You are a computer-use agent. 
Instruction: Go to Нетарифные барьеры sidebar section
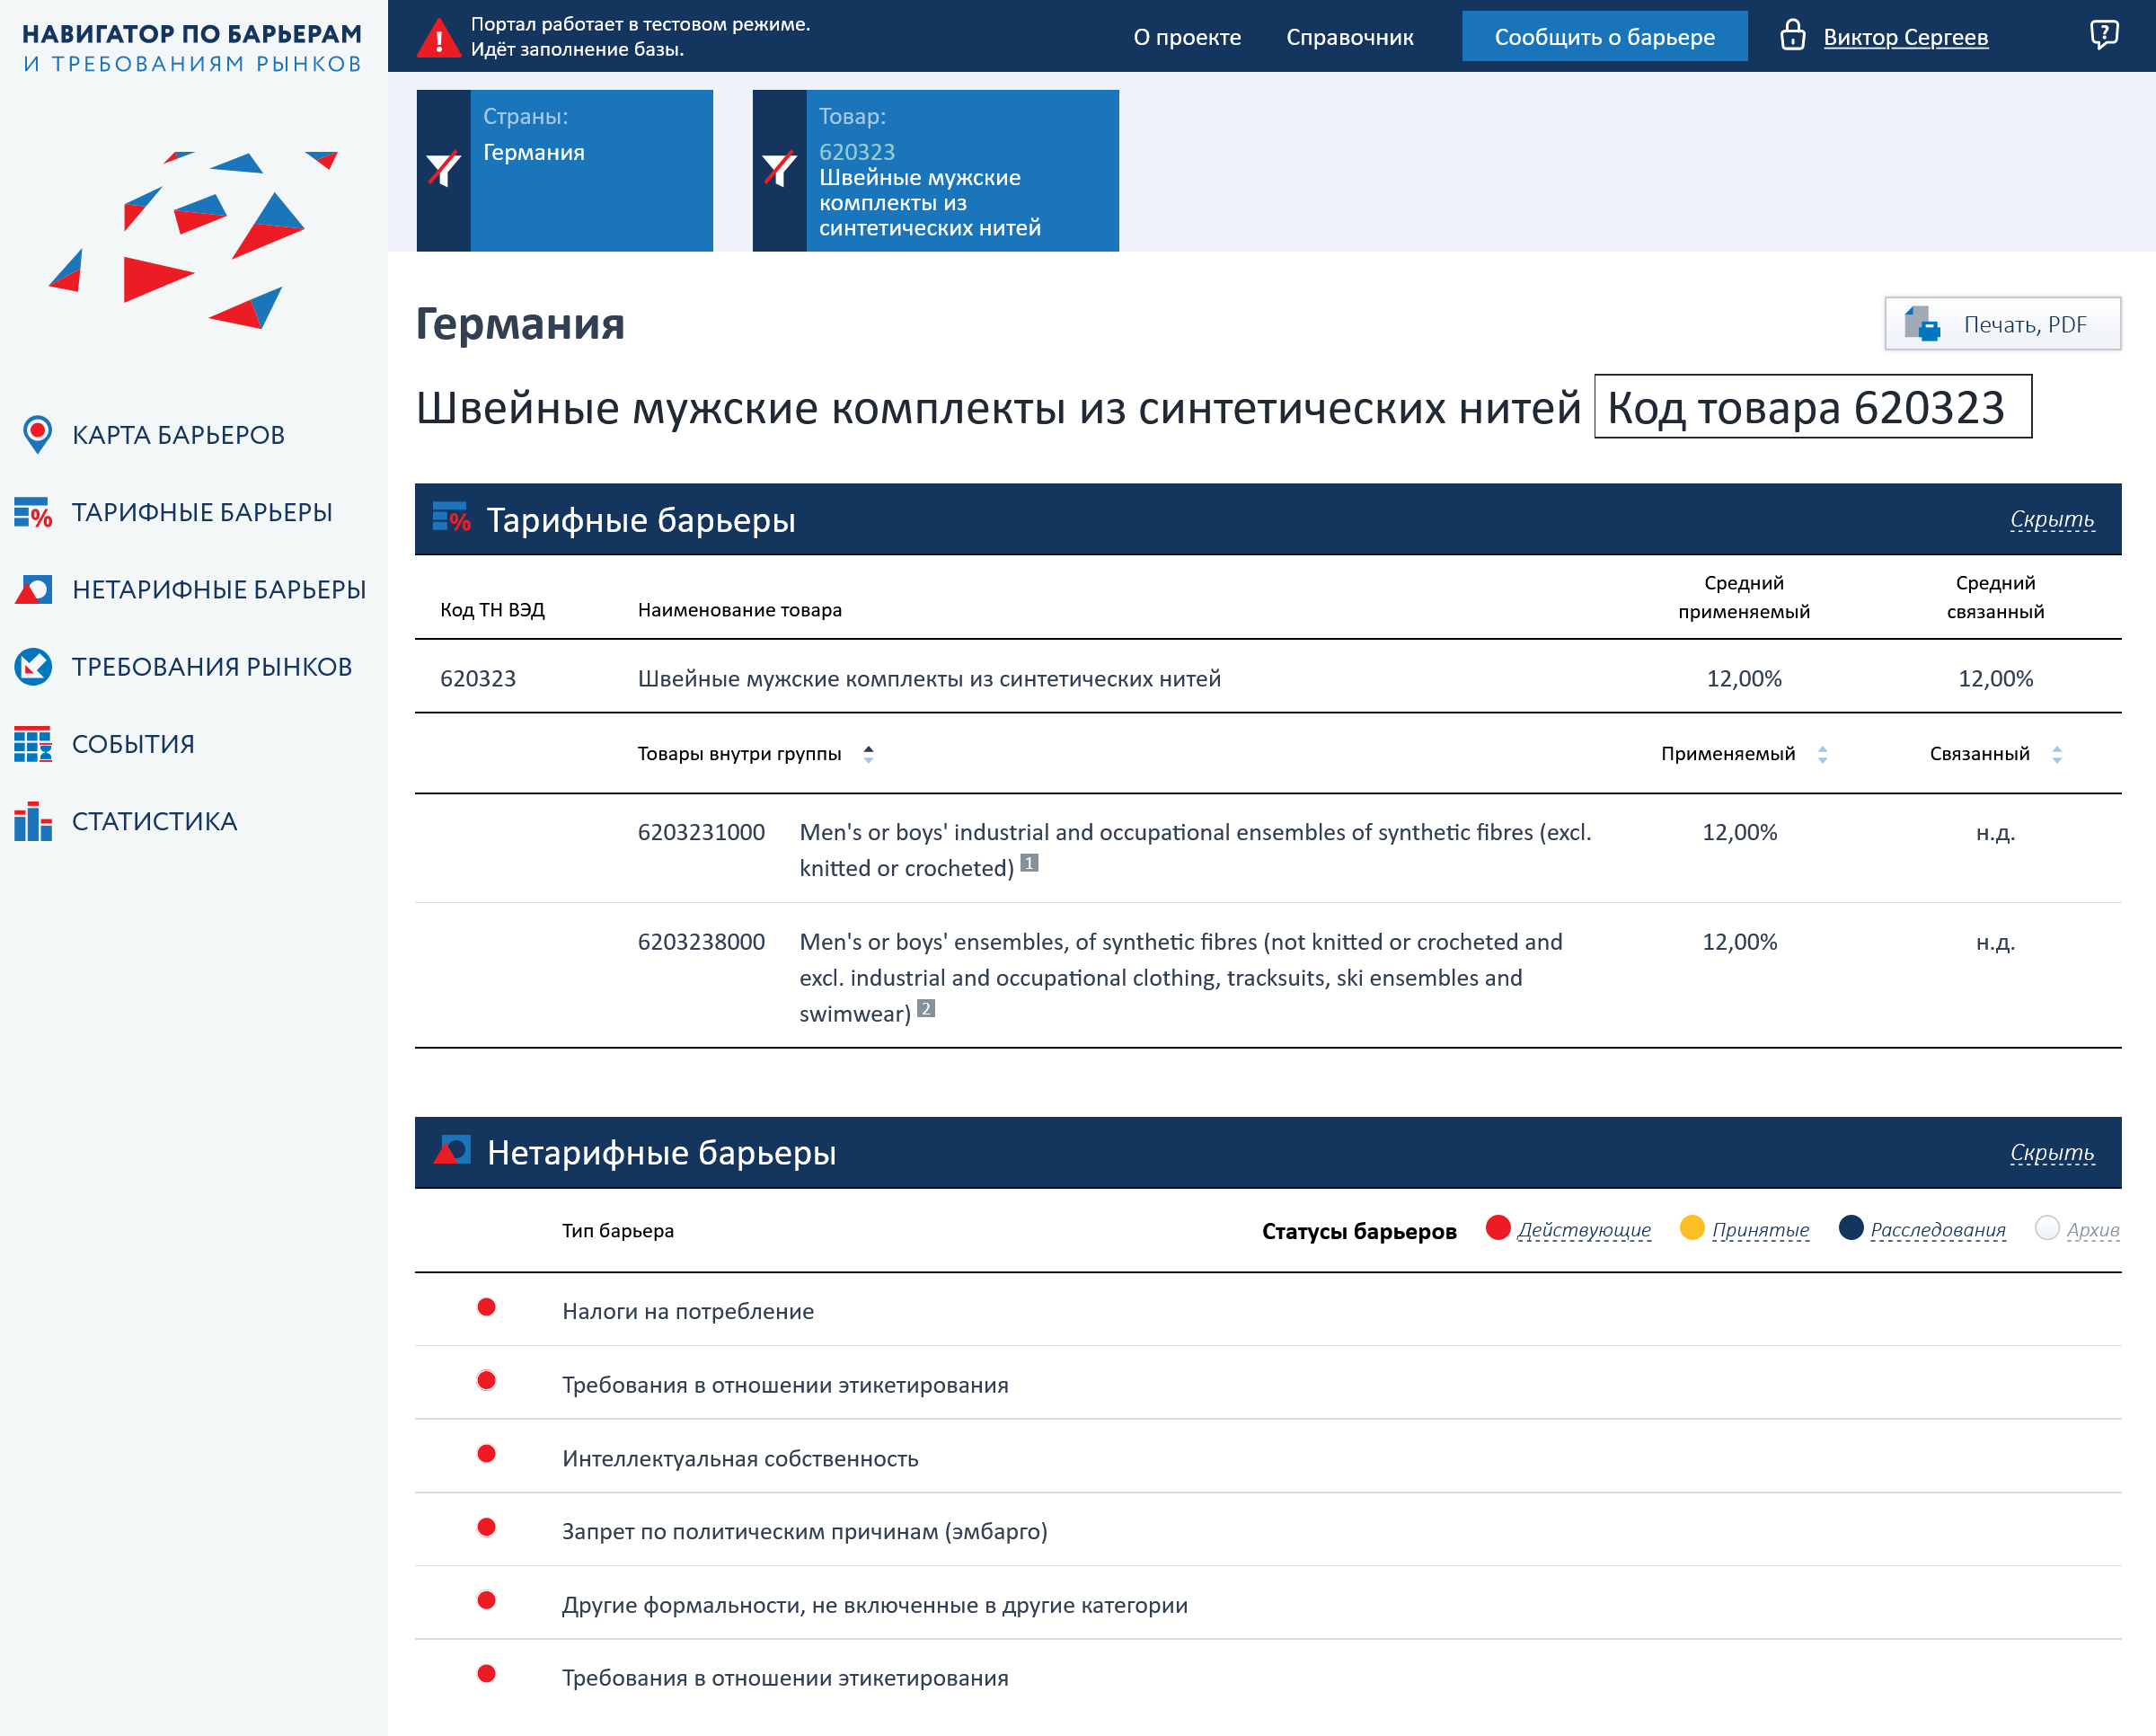click(219, 589)
